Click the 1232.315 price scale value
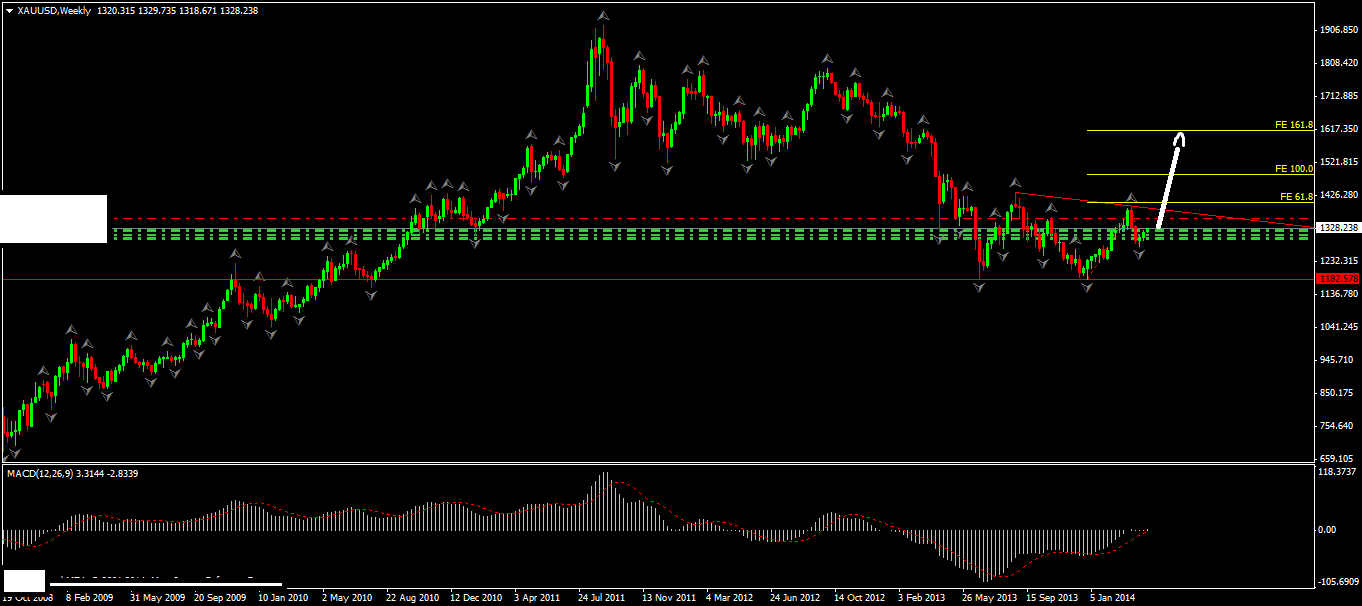Screen dimensions: 1362x606 [1339, 261]
